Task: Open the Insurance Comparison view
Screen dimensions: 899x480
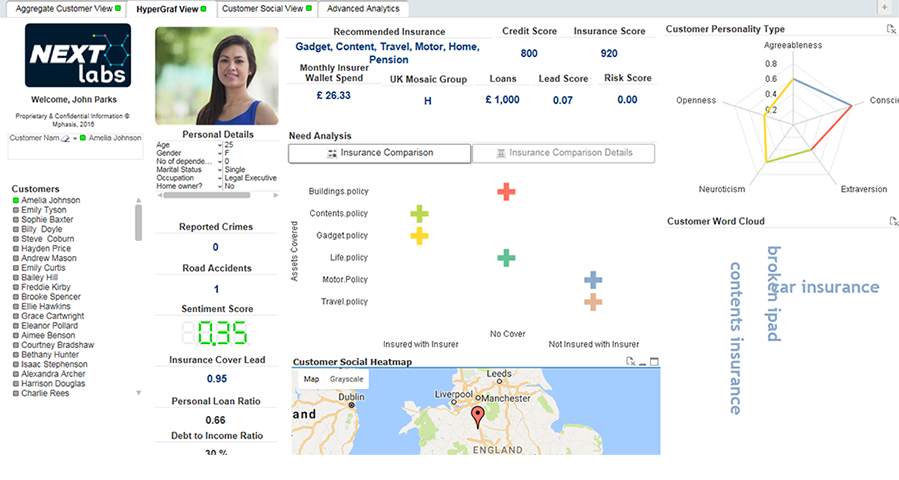Action: (x=380, y=153)
